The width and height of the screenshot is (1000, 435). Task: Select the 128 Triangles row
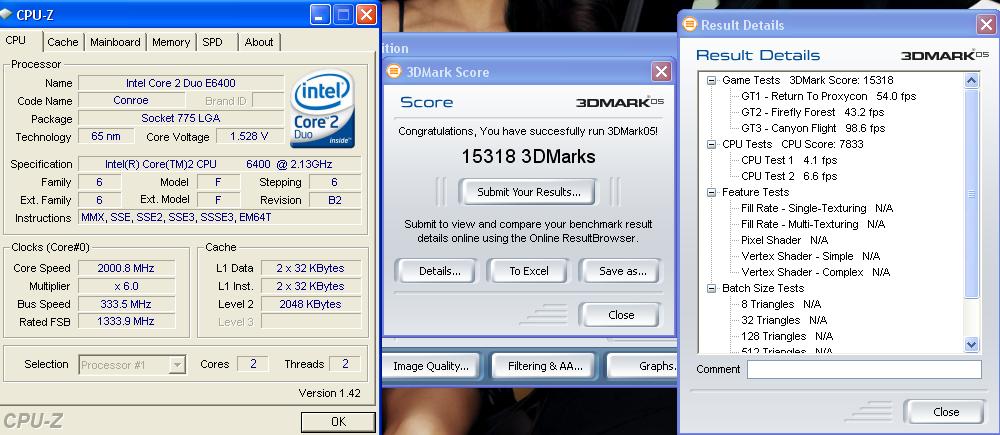787,336
